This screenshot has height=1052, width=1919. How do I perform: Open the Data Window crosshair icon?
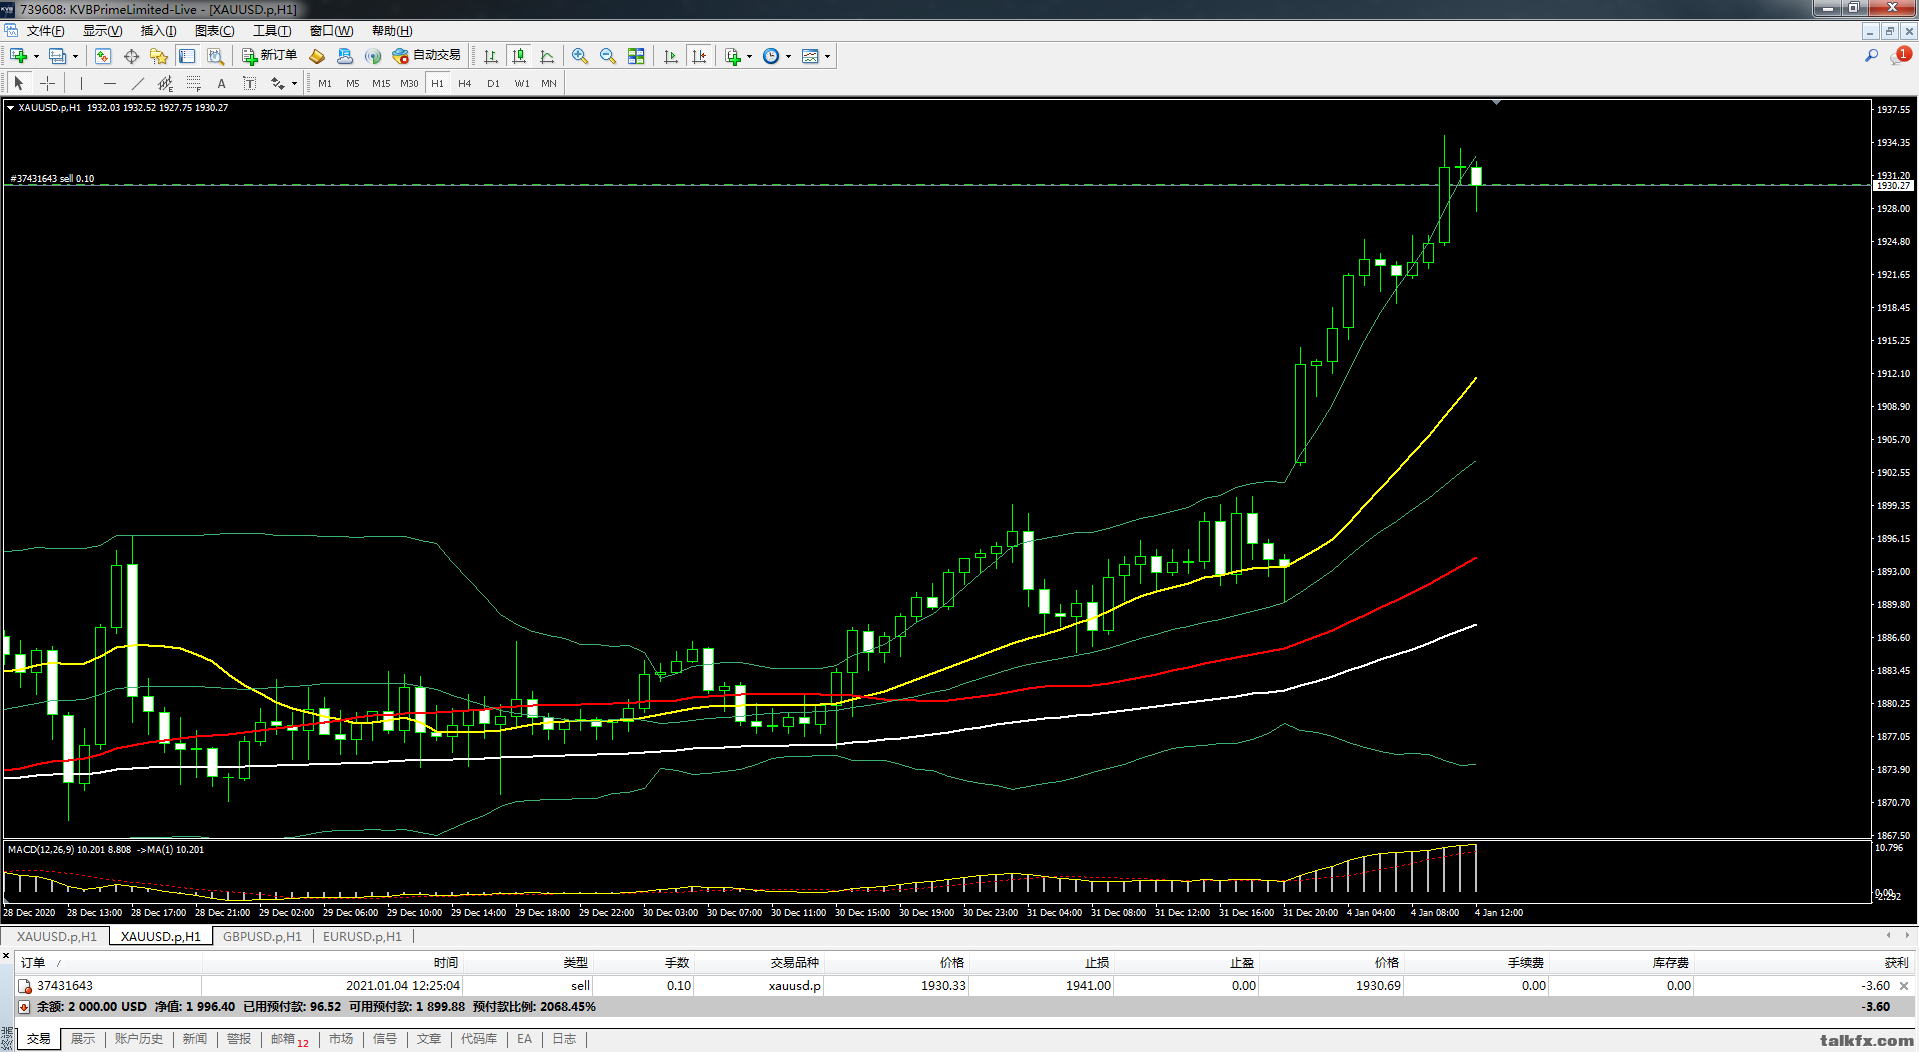coord(131,56)
